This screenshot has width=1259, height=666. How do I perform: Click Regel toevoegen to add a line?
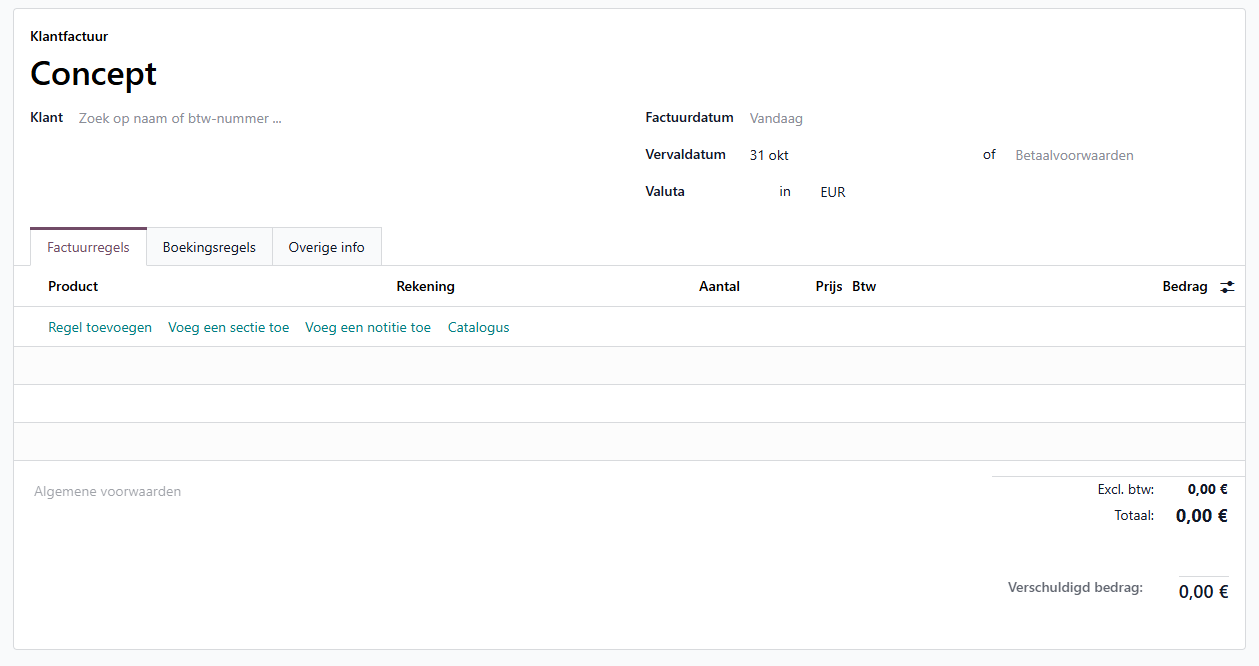click(100, 327)
